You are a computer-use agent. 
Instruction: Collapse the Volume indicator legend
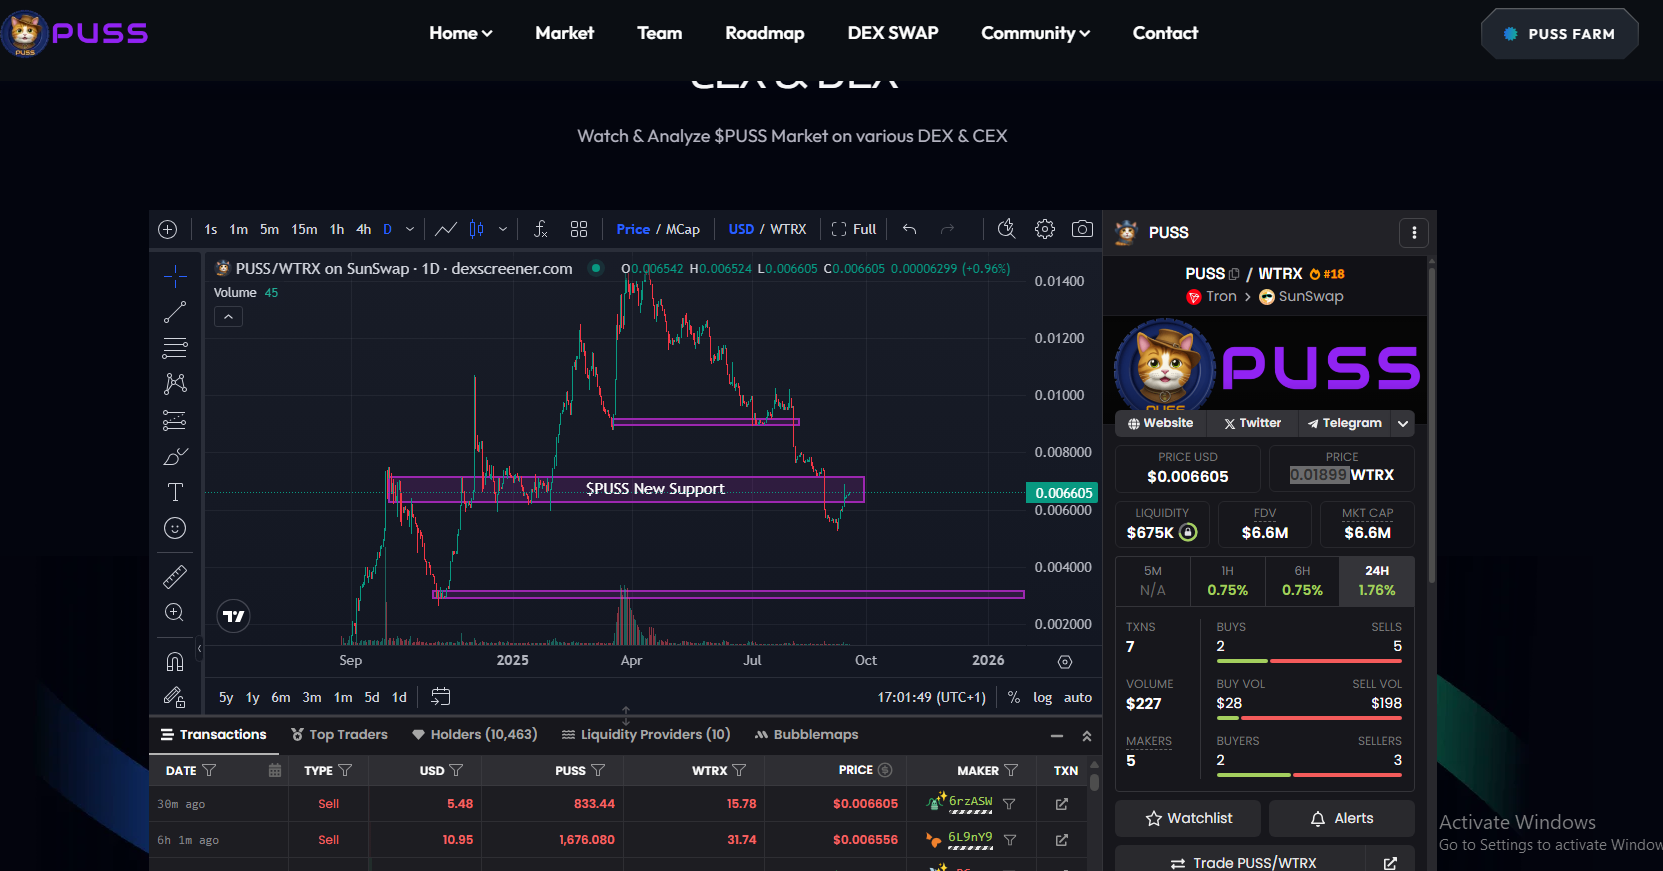point(228,317)
